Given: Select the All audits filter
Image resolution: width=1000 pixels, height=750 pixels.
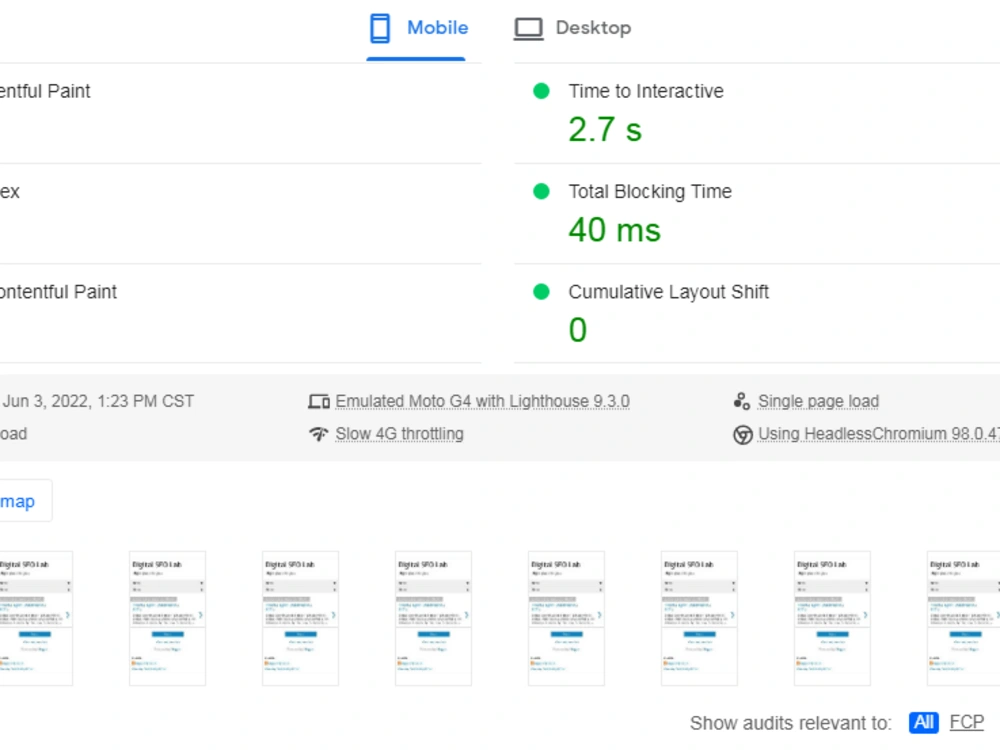Looking at the screenshot, I should point(923,723).
